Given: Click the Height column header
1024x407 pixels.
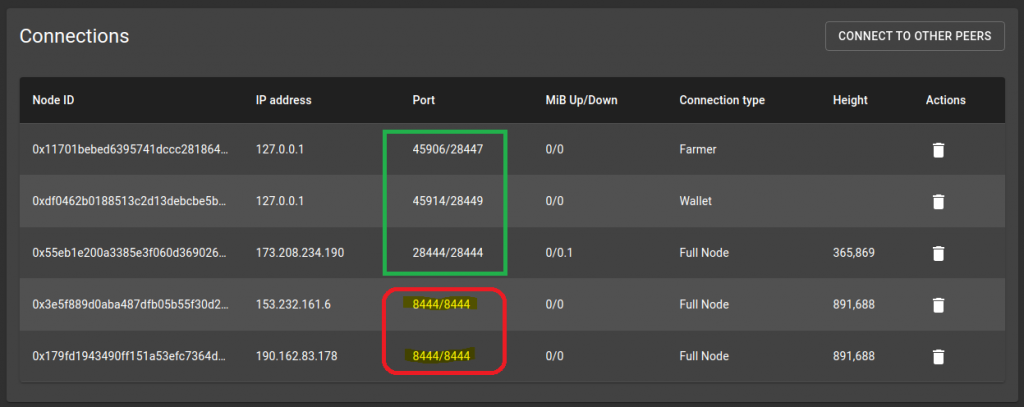Looking at the screenshot, I should 850,100.
